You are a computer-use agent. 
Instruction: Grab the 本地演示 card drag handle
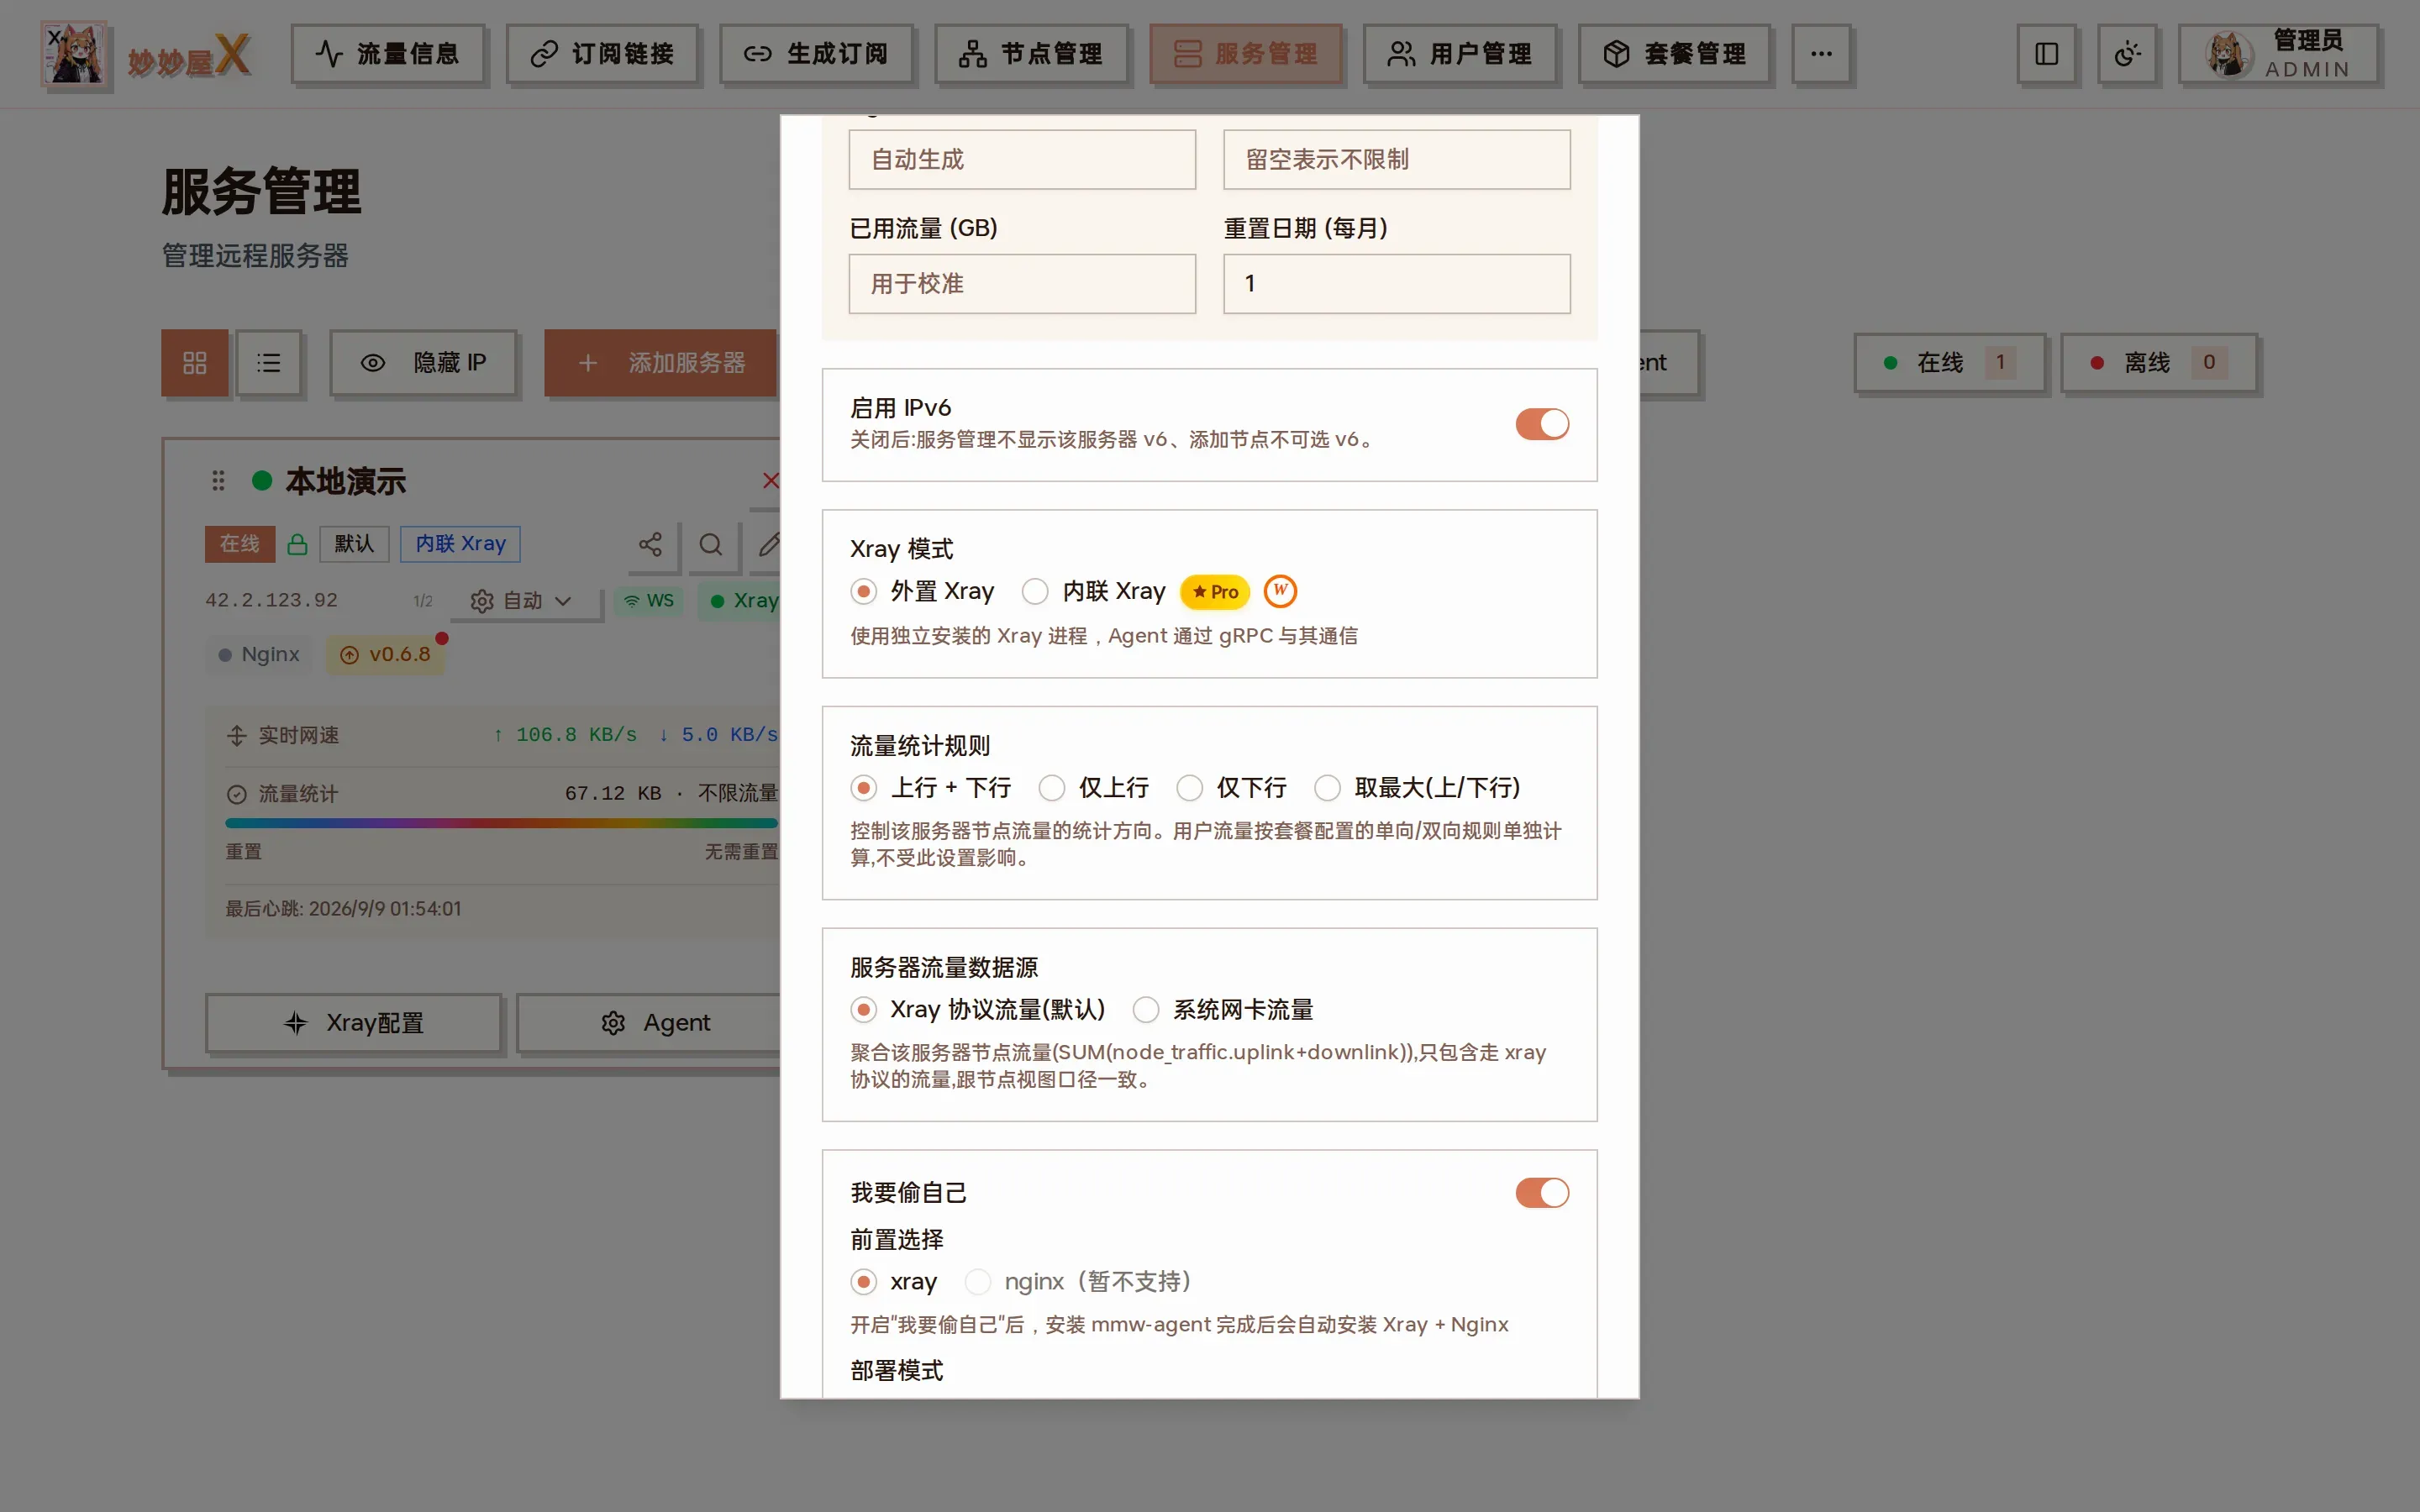click(218, 481)
